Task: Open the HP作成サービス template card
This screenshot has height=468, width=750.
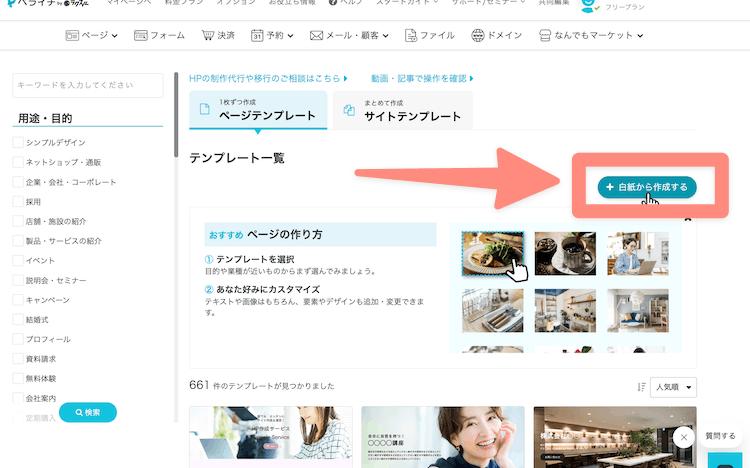Action: [x=271, y=437]
